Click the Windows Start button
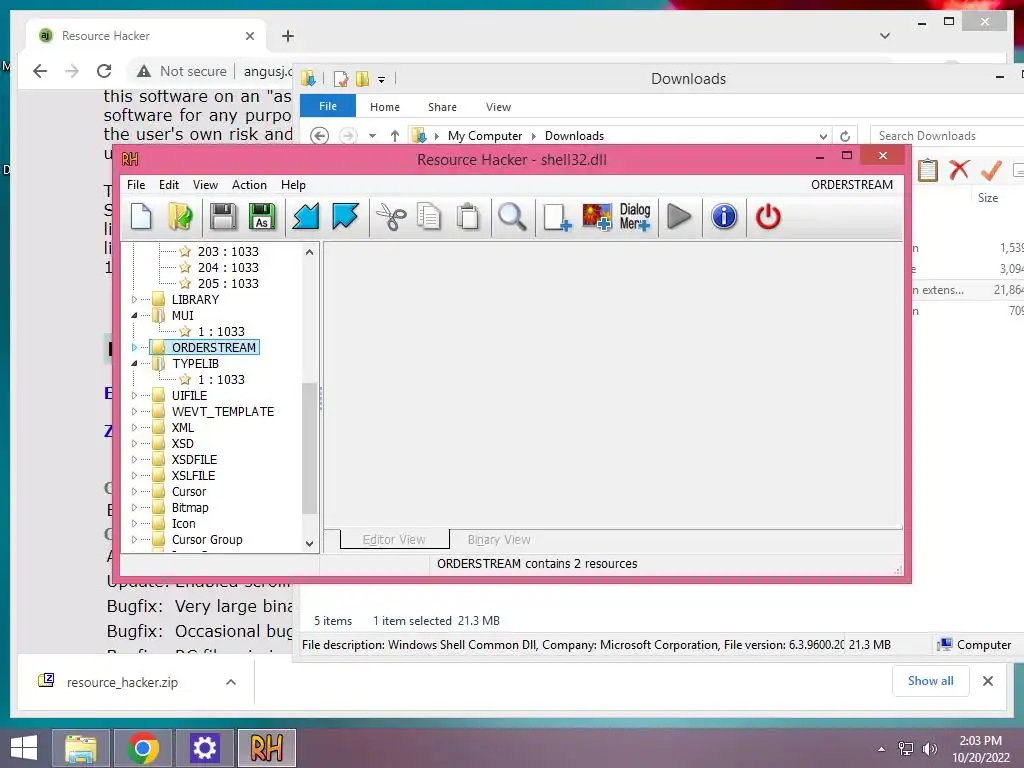This screenshot has width=1024, height=768. [x=24, y=748]
